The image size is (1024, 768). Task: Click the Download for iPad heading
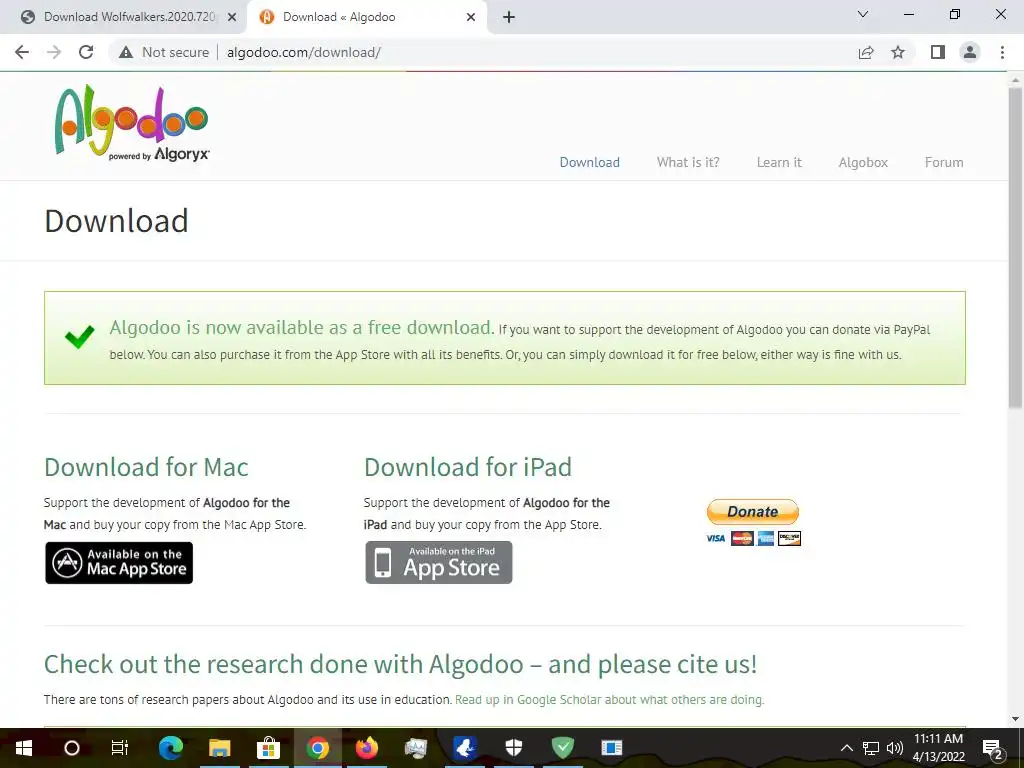[468, 467]
